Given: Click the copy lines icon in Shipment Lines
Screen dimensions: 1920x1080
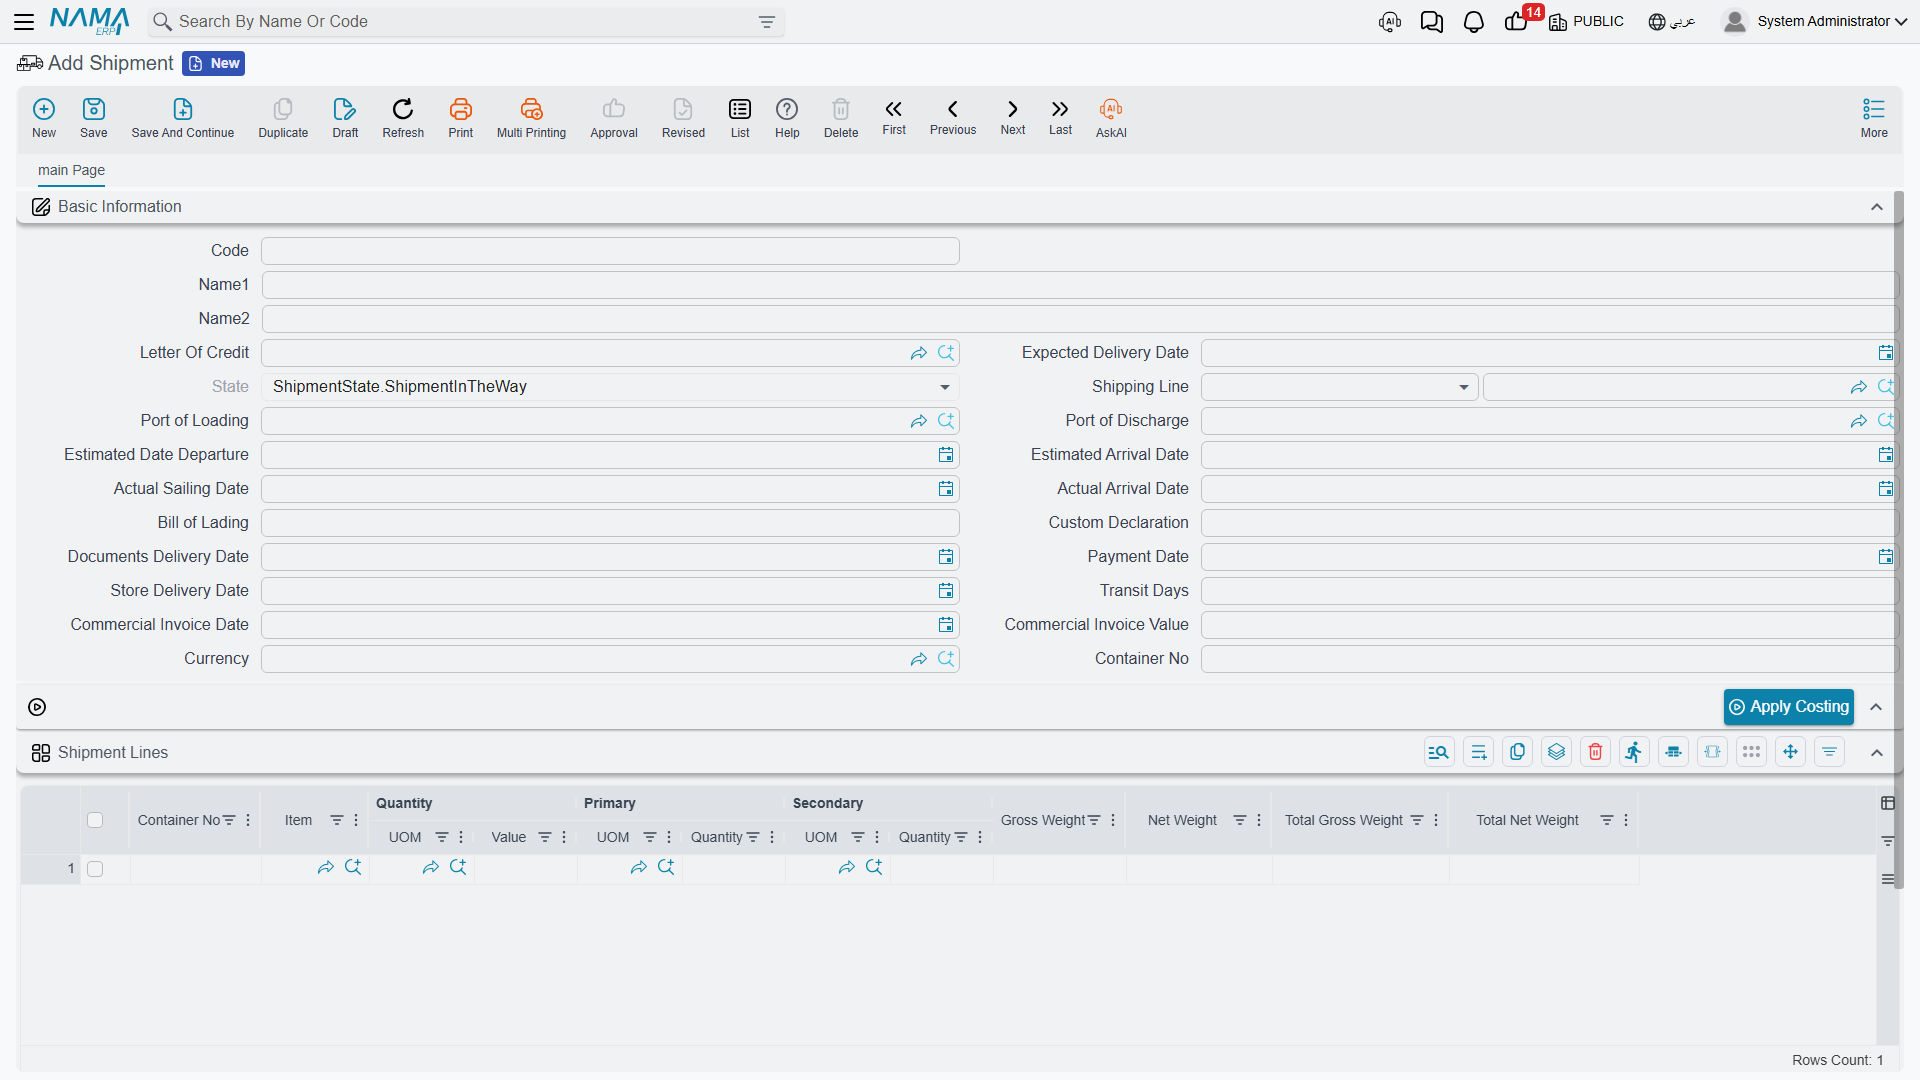Looking at the screenshot, I should 1518,752.
